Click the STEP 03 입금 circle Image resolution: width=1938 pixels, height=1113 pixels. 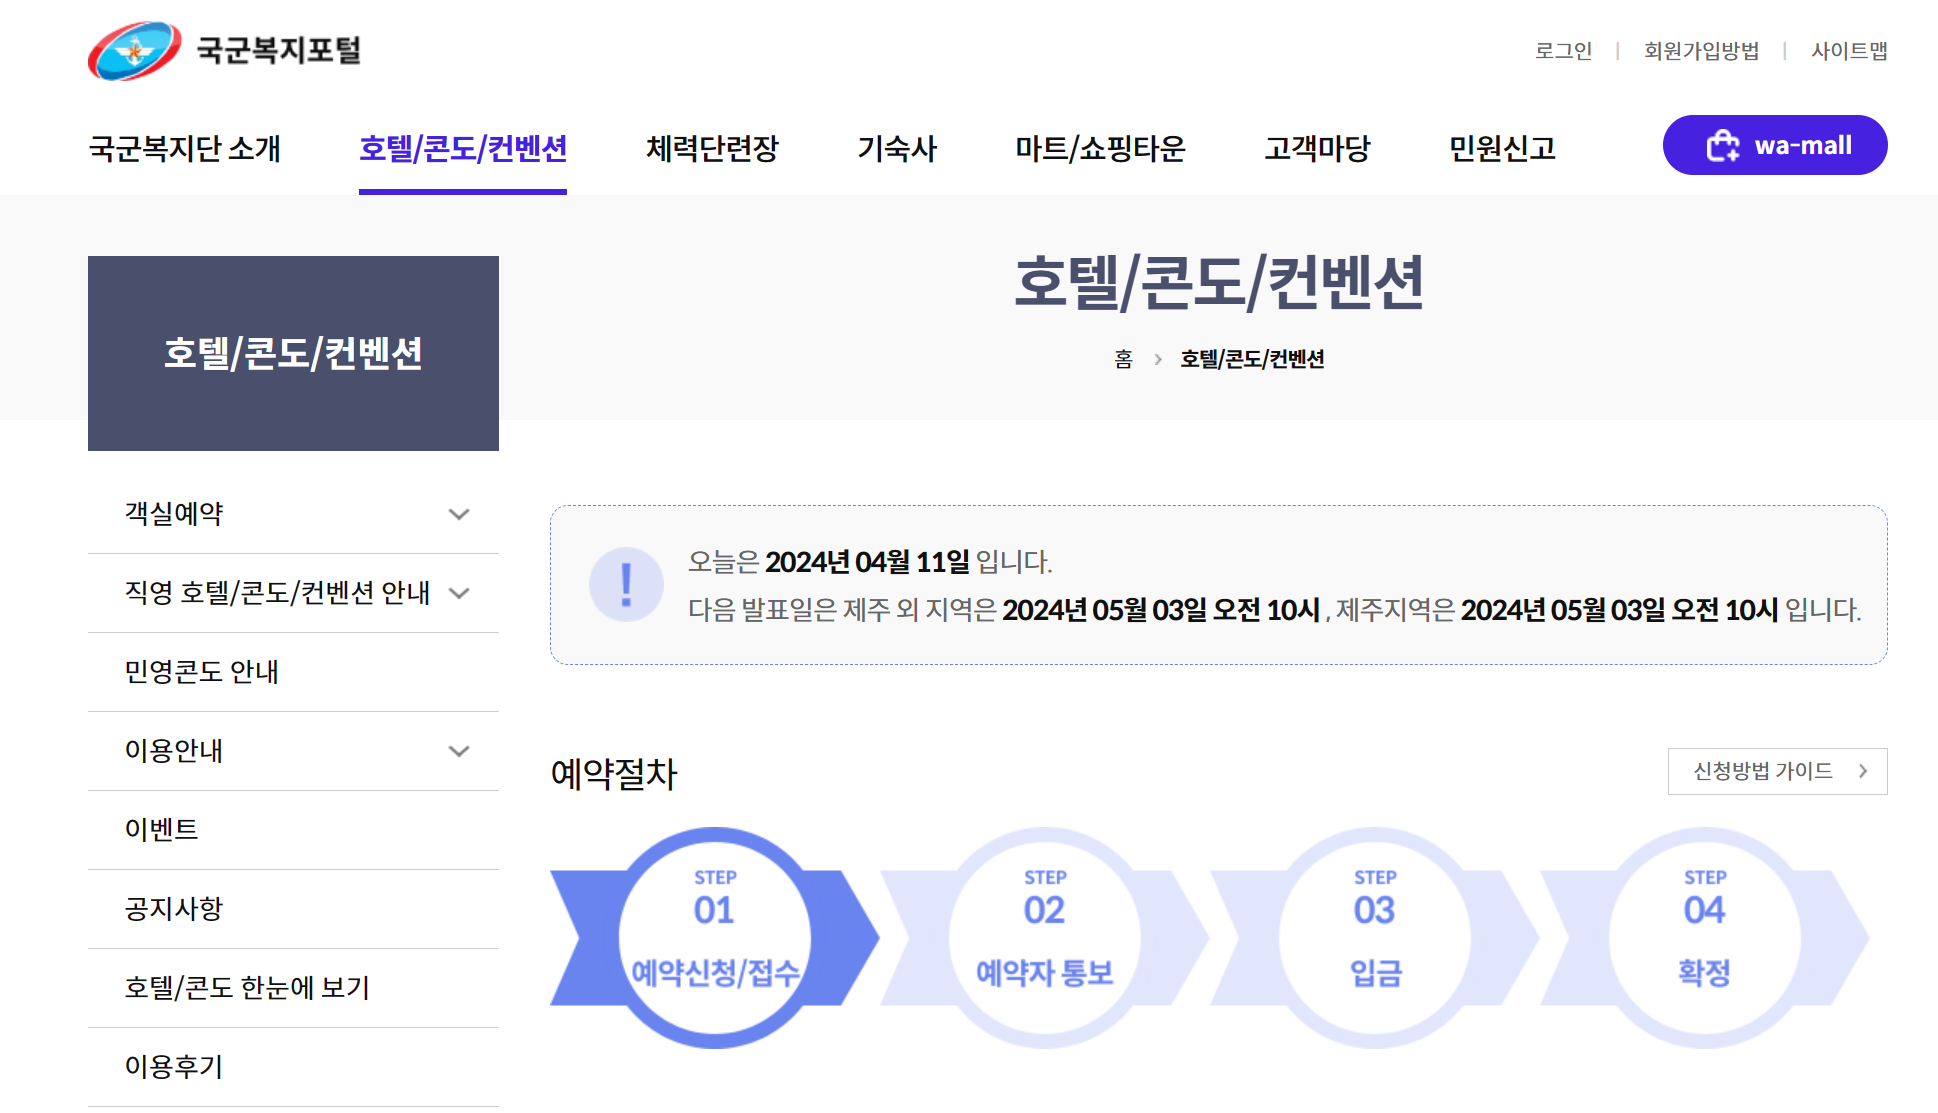pos(1375,937)
